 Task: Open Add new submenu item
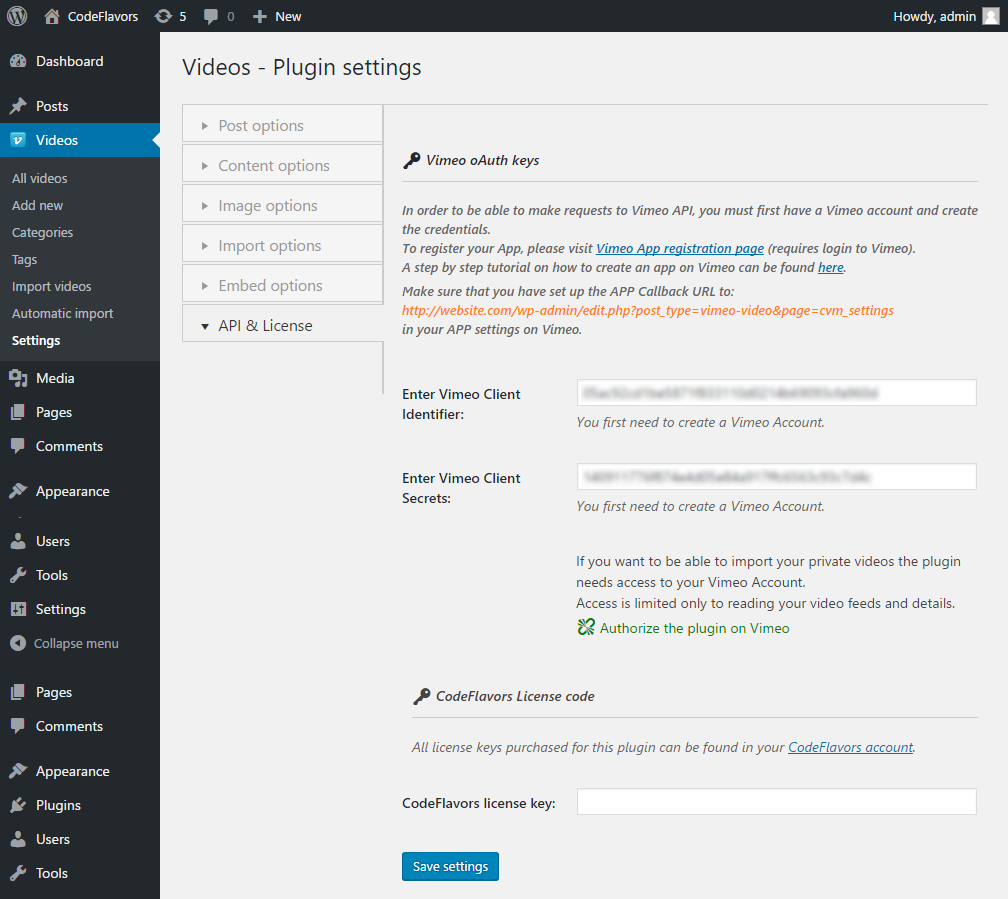pyautogui.click(x=37, y=205)
